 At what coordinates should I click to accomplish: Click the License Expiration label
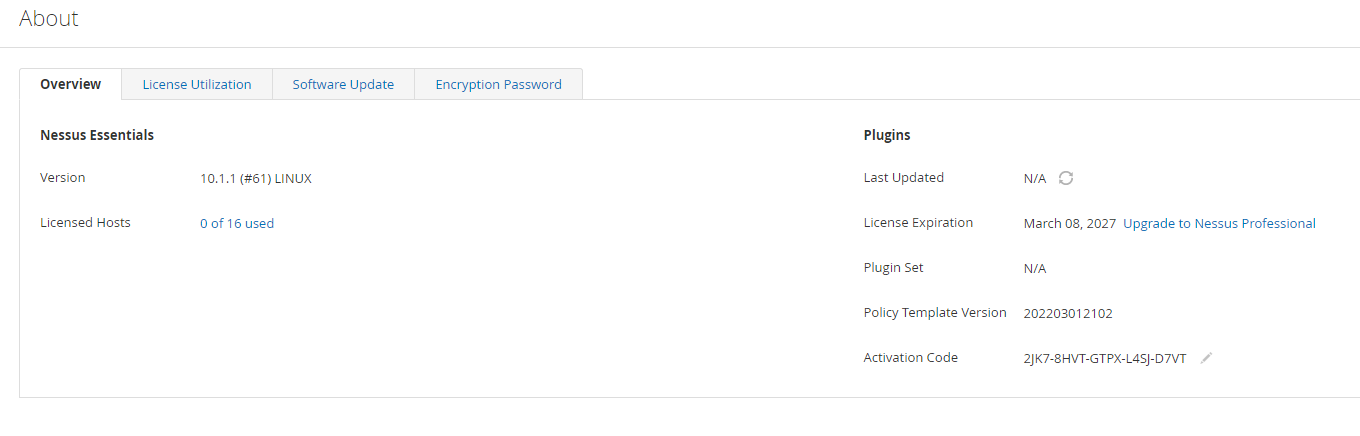918,223
